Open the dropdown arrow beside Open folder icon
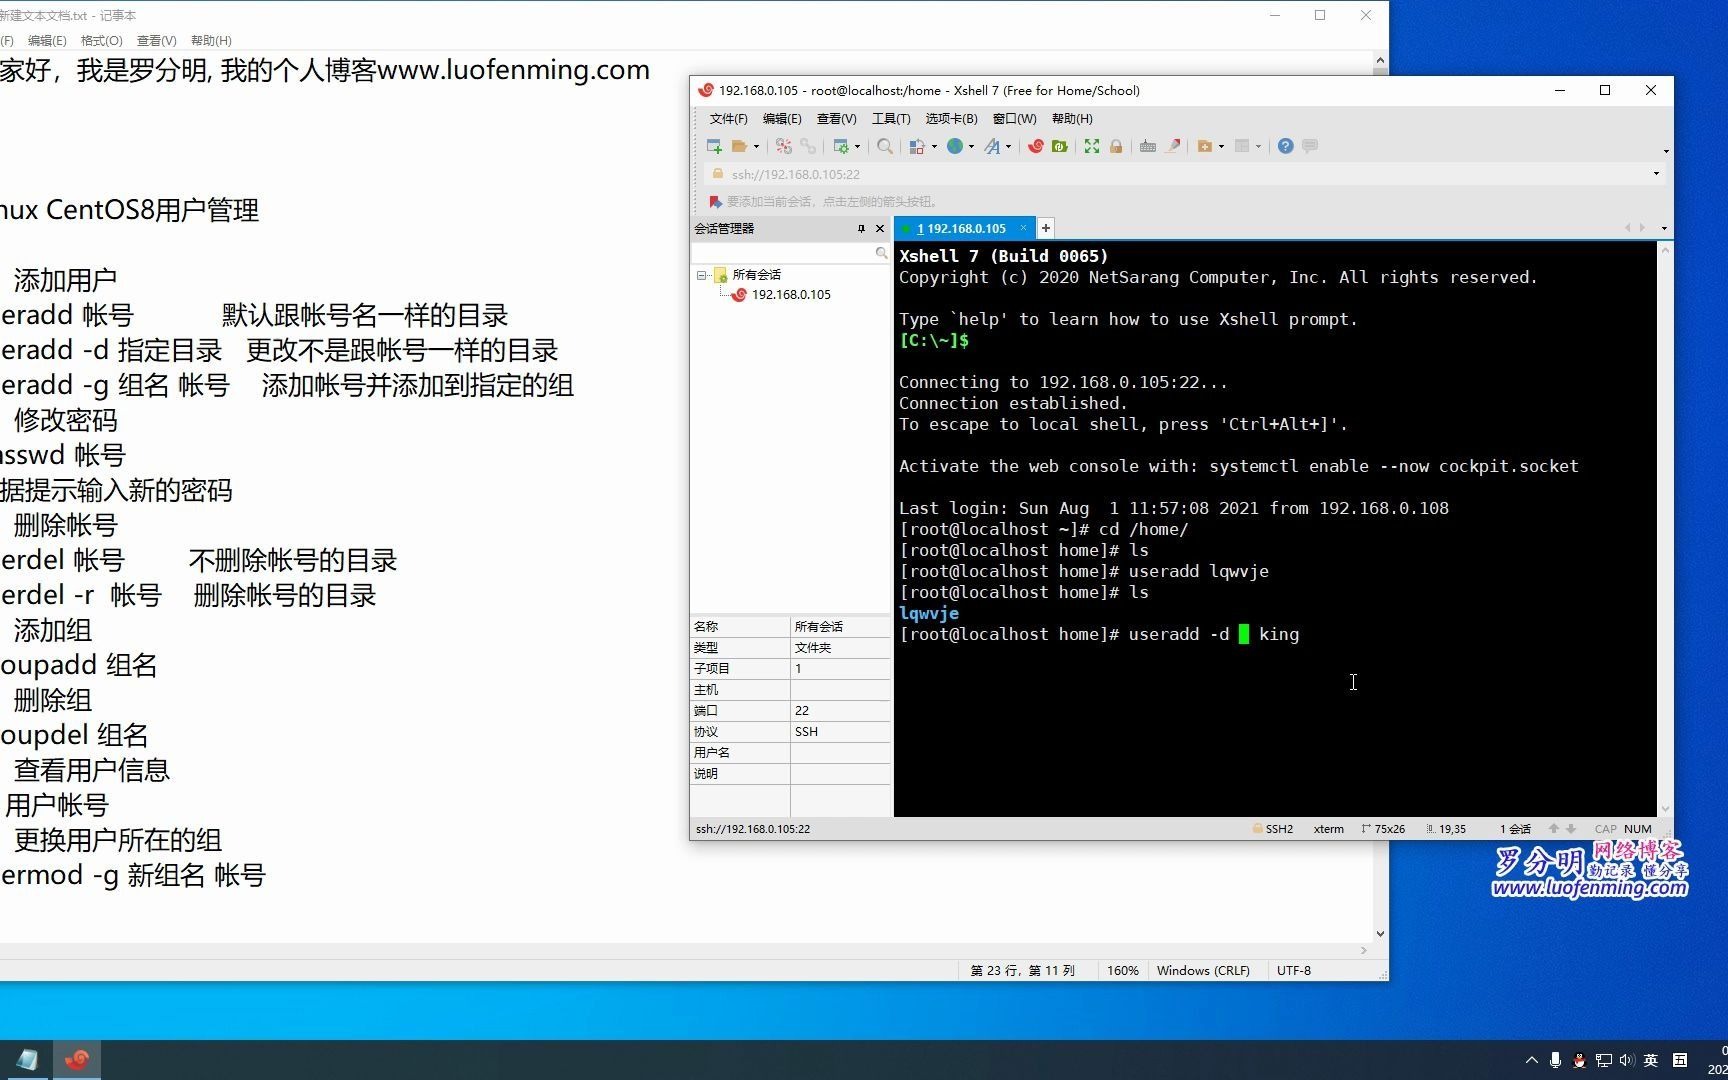 [x=756, y=147]
